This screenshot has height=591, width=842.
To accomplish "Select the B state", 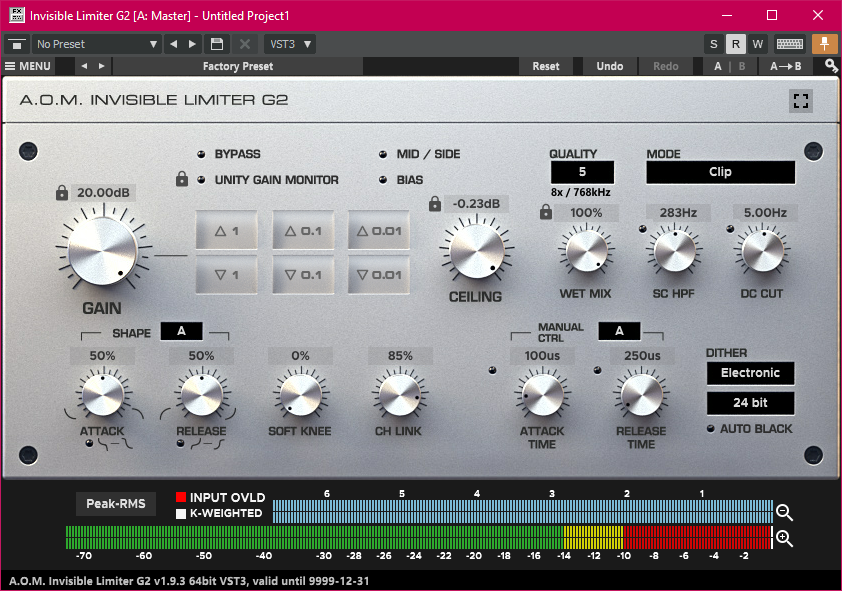I will pyautogui.click(x=742, y=66).
